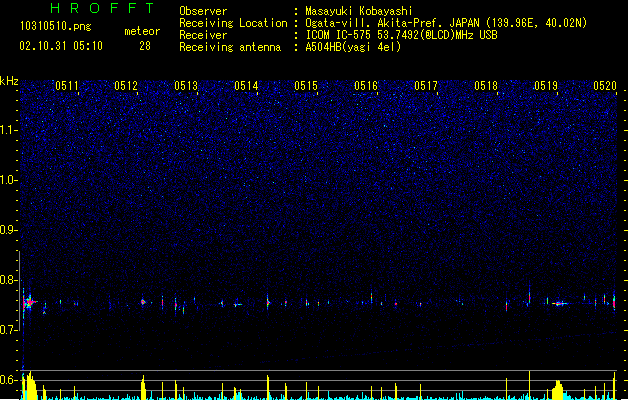Click the timestamp 02.10.31 05:10

pos(61,46)
